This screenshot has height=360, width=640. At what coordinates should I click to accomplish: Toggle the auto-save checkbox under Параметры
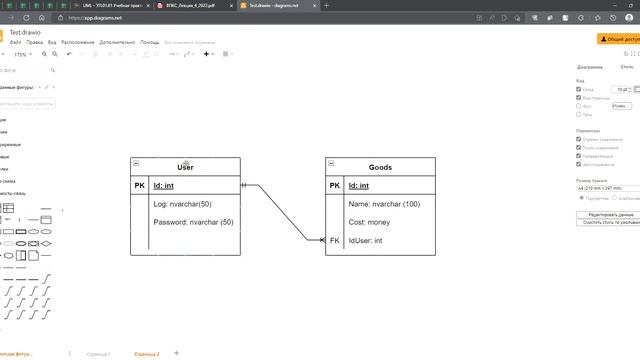click(x=578, y=164)
